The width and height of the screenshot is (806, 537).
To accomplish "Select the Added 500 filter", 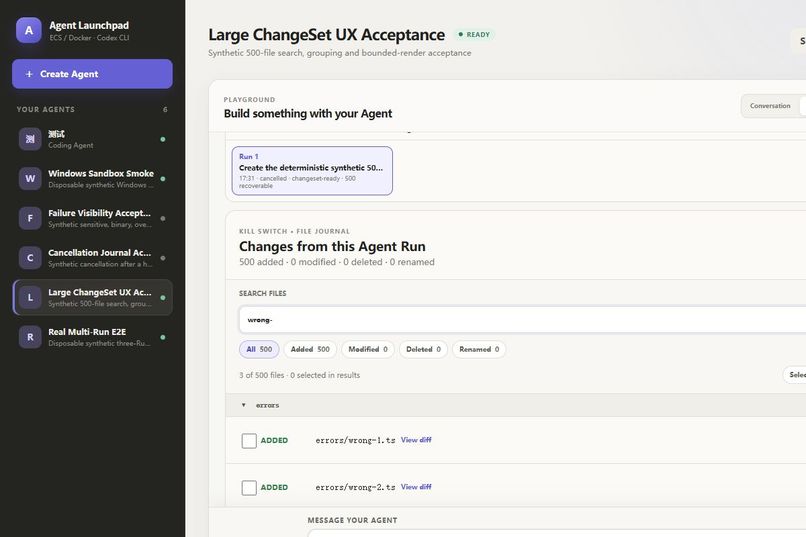I will 310,349.
